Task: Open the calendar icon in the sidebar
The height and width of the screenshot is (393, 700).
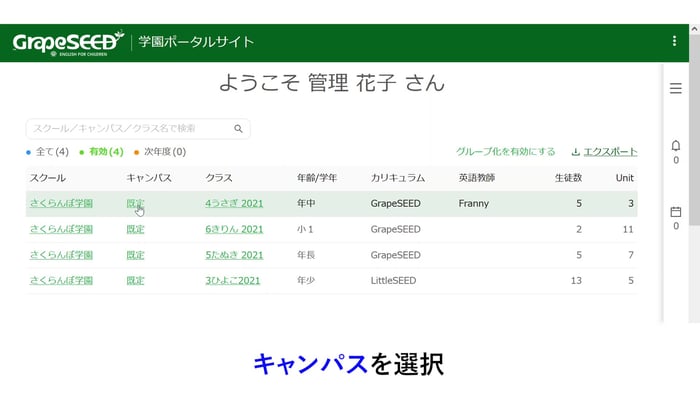Action: click(x=675, y=212)
